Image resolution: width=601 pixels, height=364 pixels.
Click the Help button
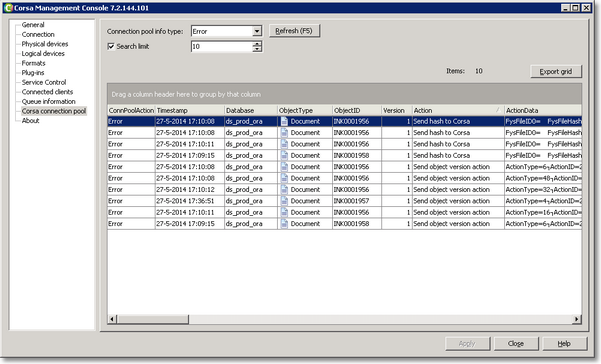pos(564,344)
